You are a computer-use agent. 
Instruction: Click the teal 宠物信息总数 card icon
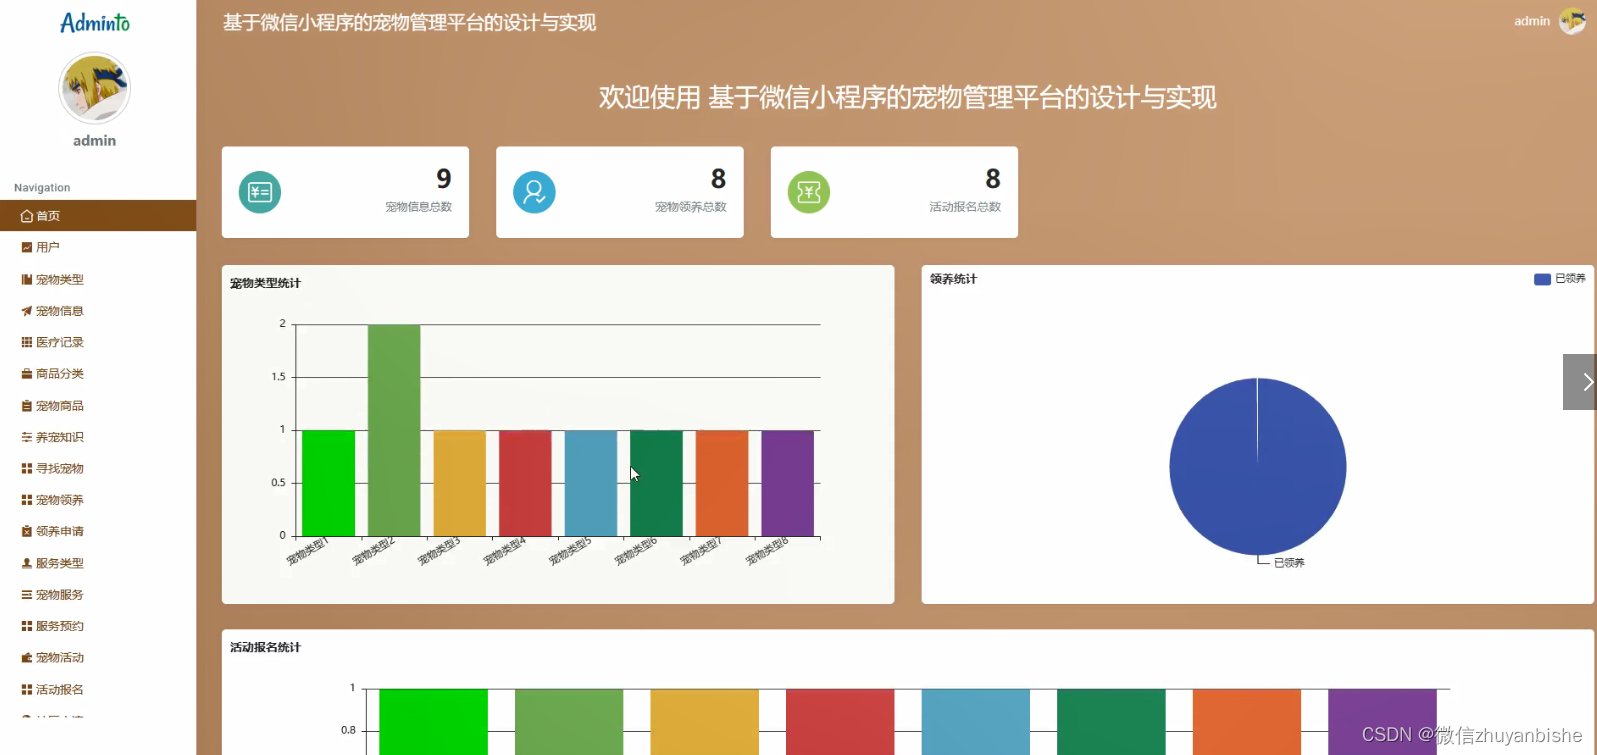coord(260,192)
